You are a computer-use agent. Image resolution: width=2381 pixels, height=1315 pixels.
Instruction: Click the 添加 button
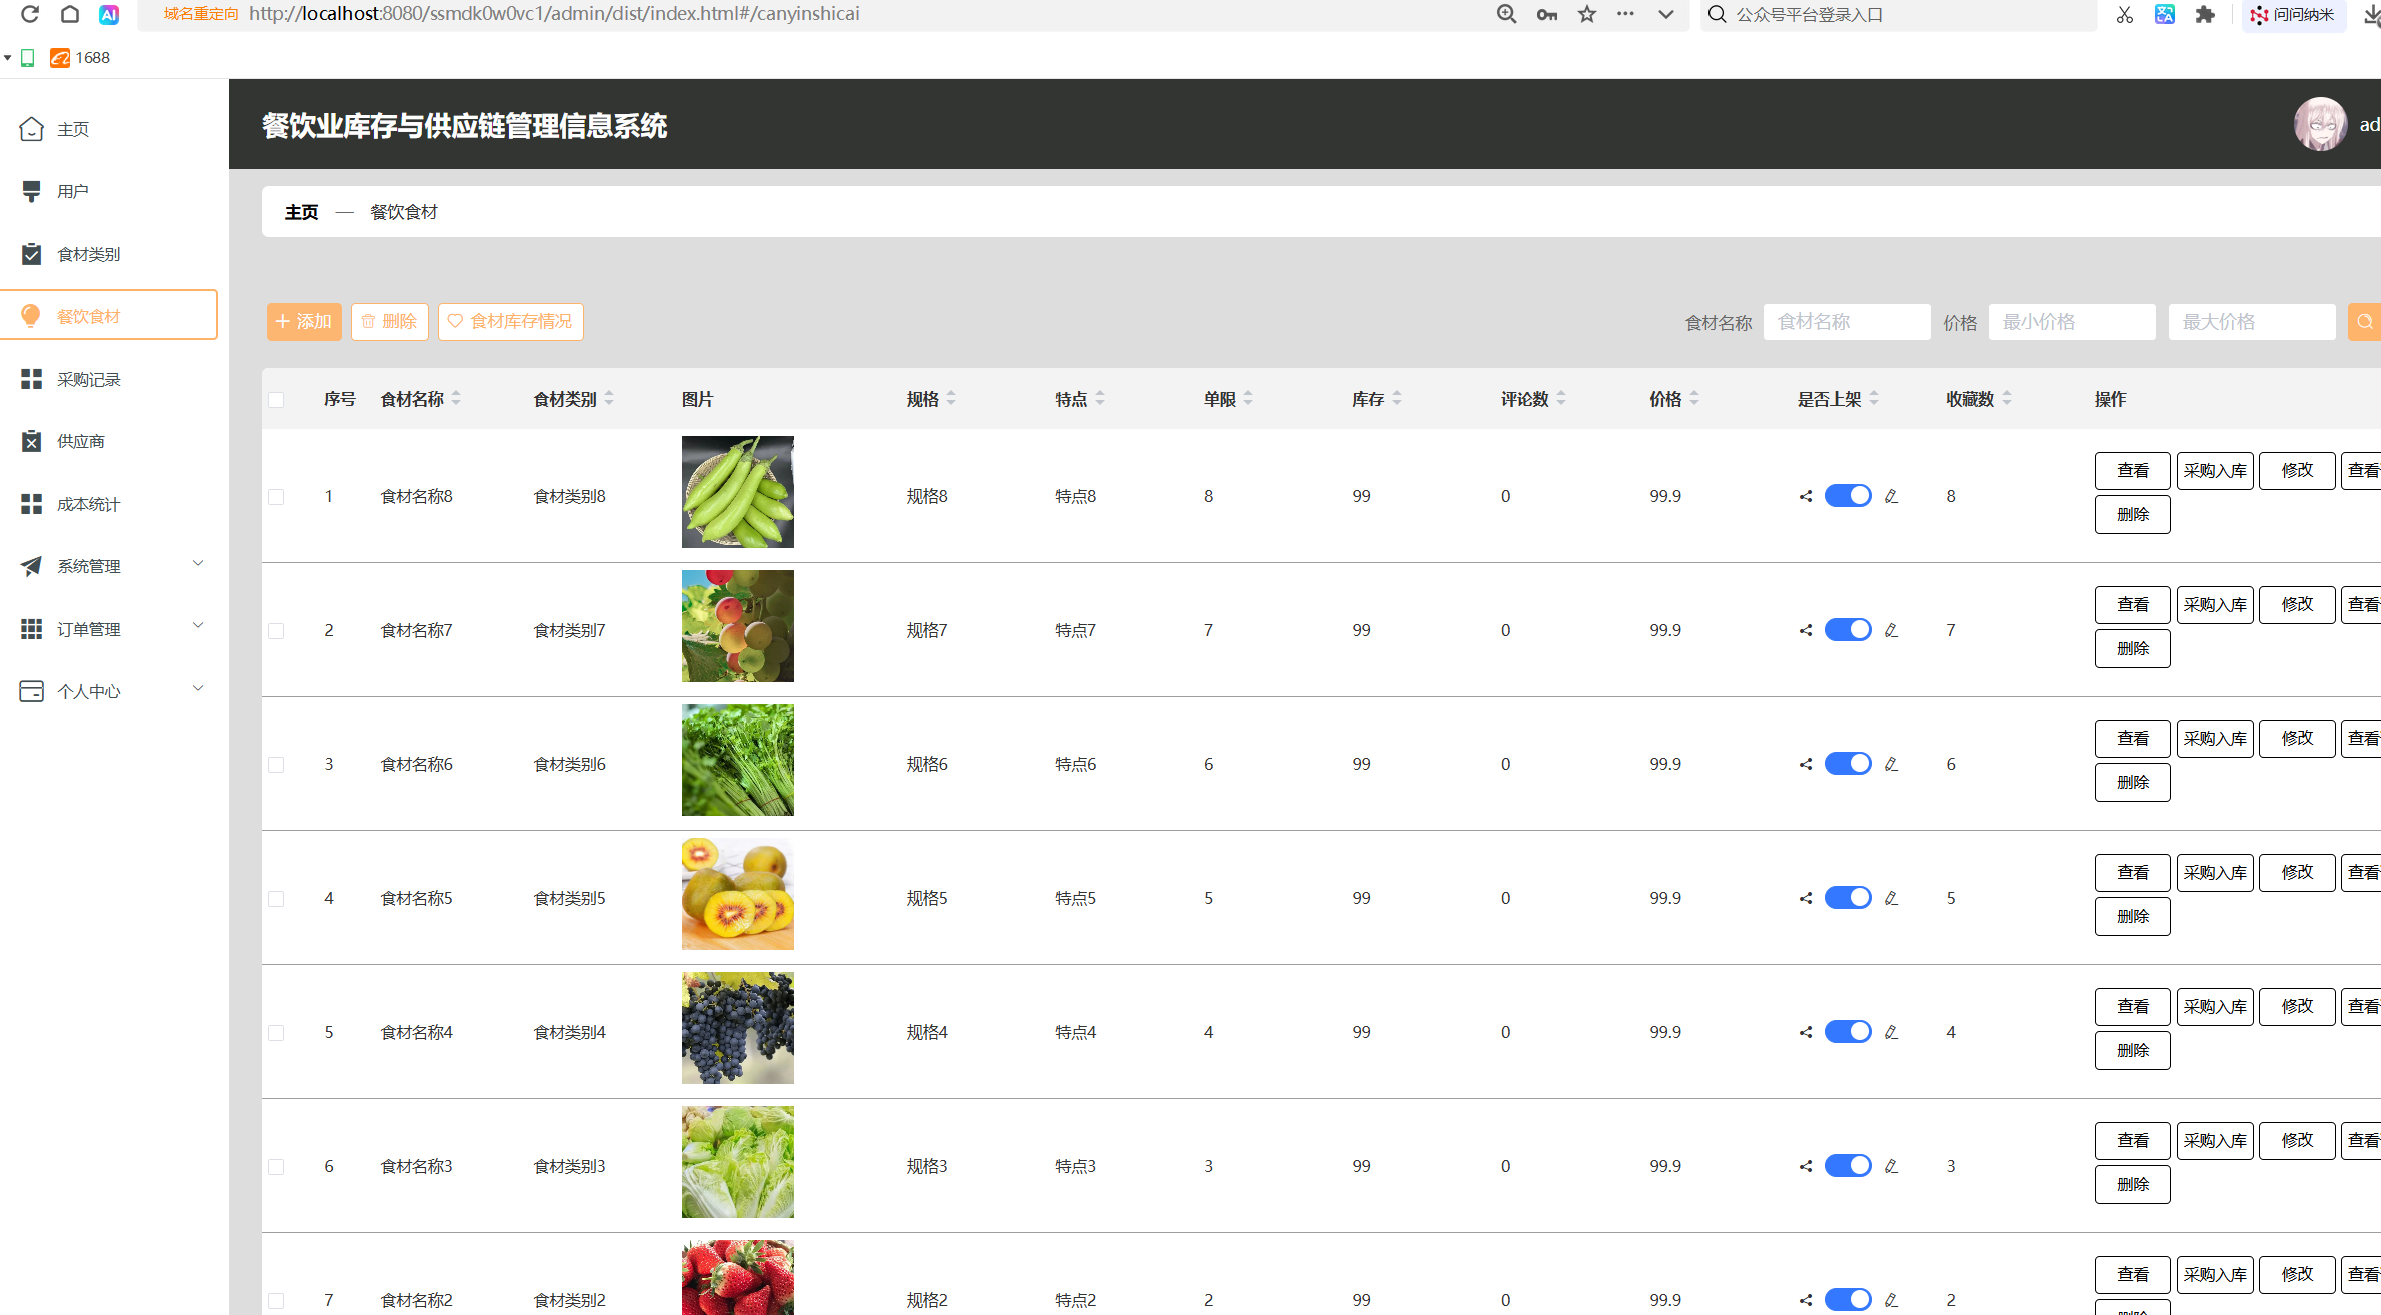click(x=304, y=322)
